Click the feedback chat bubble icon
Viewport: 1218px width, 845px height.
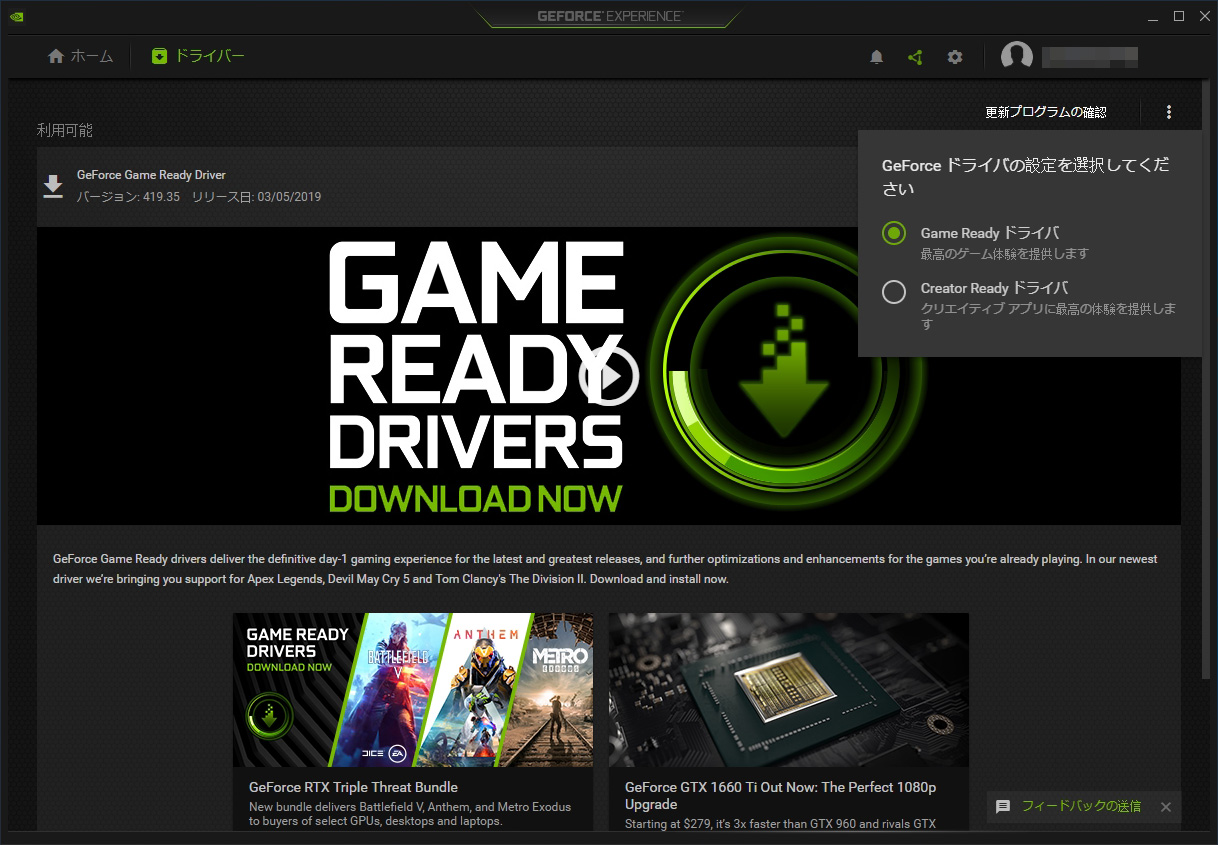click(1003, 806)
